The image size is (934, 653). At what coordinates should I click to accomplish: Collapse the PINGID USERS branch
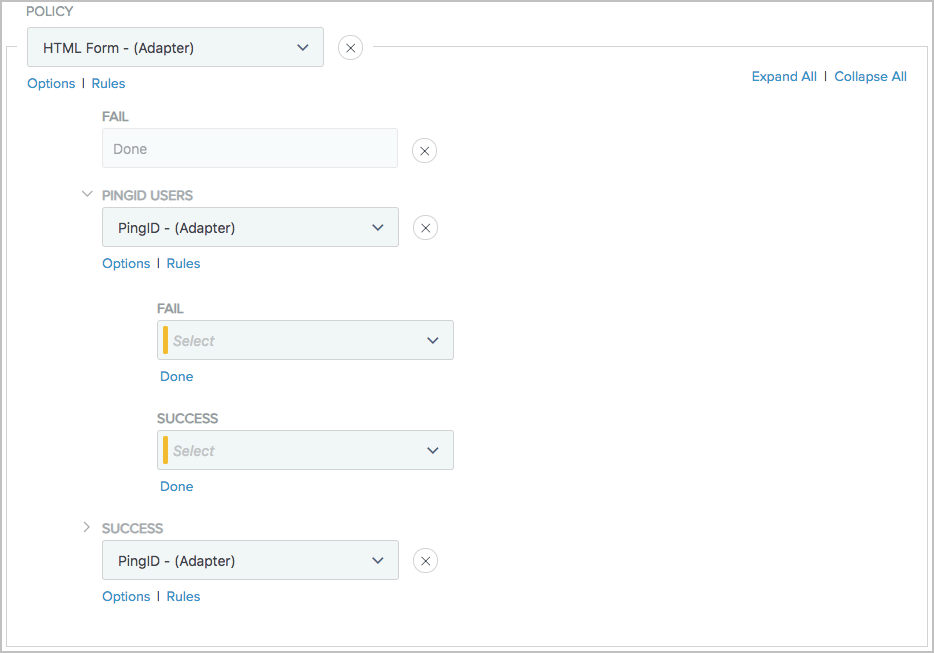click(87, 193)
